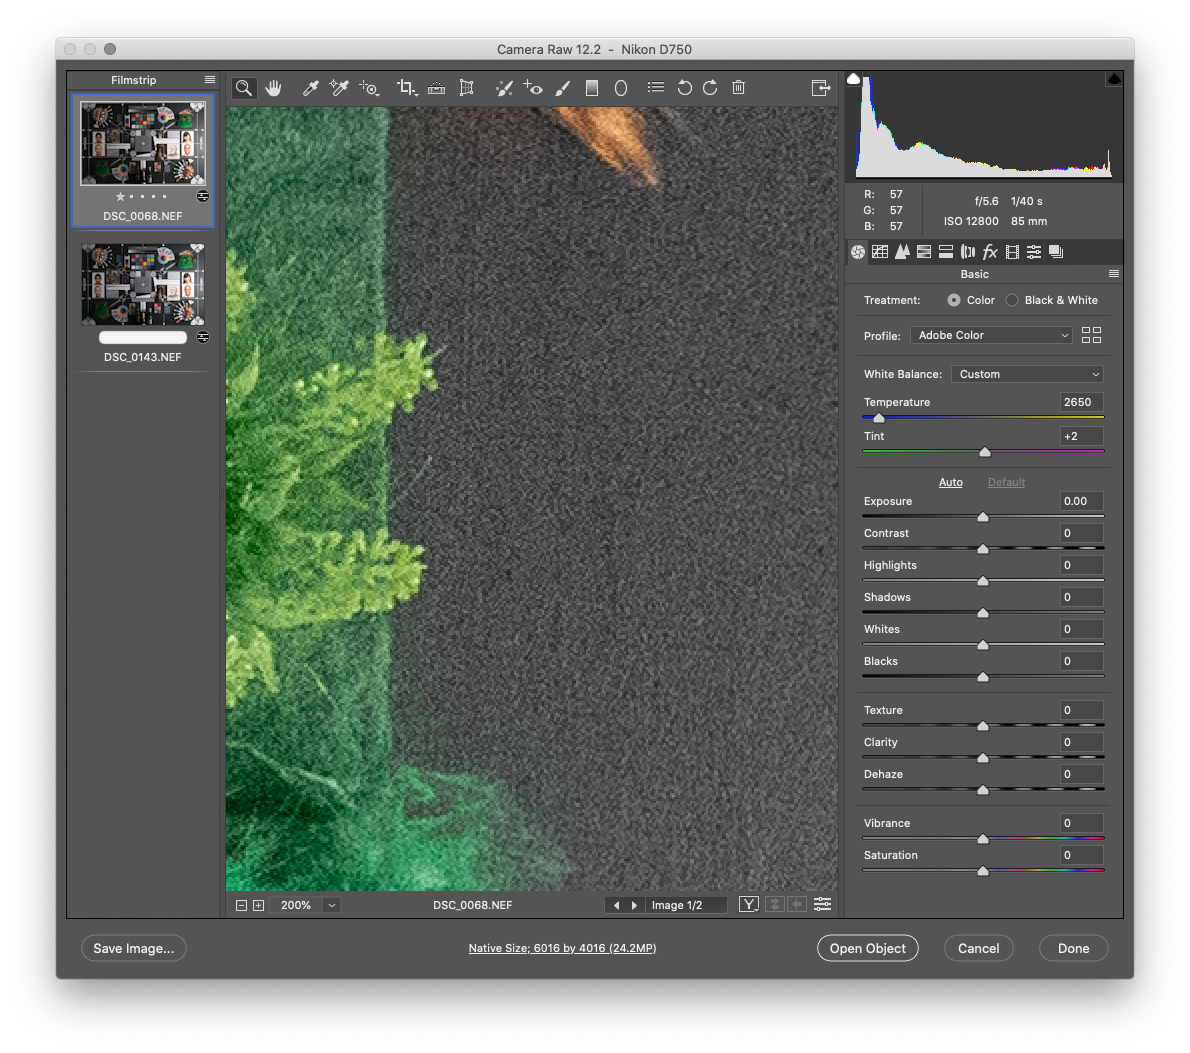Toggle the preview Y|Y comparison view
The width and height of the screenshot is (1190, 1053).
748,904
